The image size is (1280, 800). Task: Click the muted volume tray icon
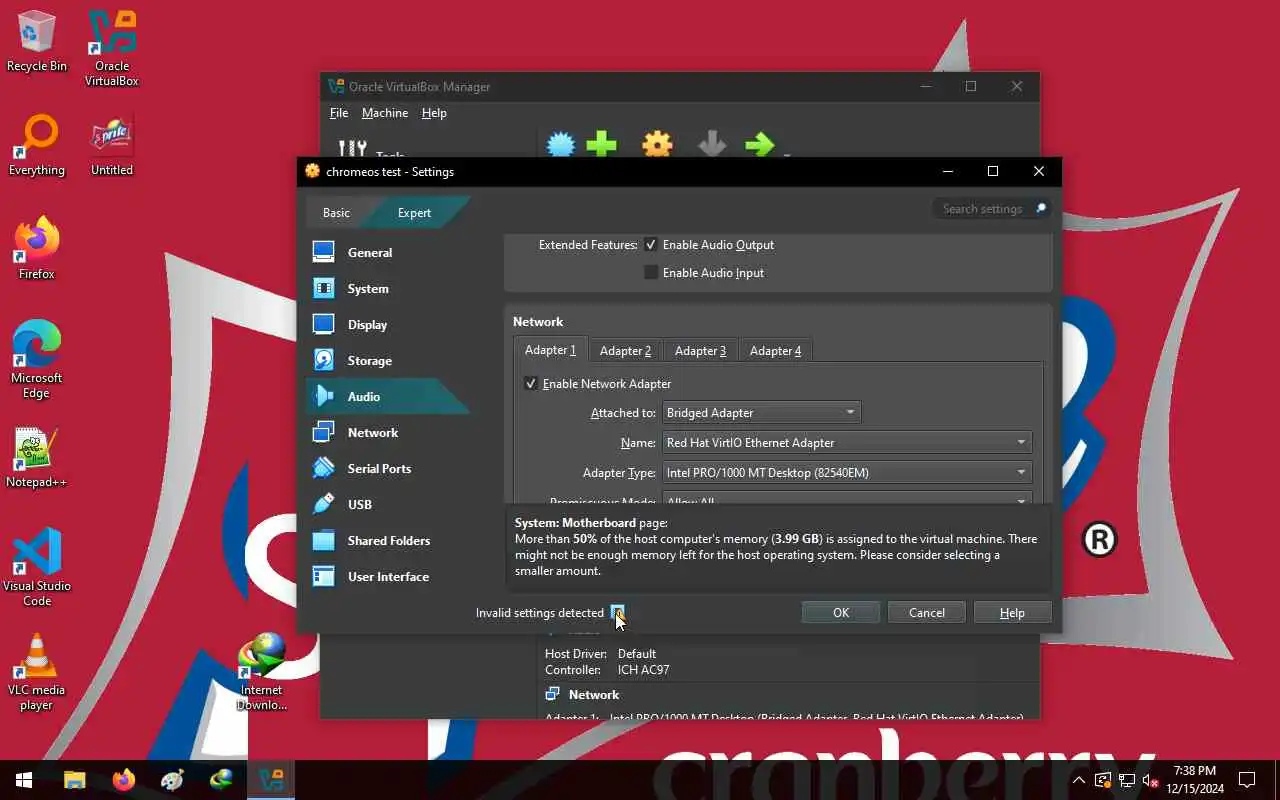1150,780
